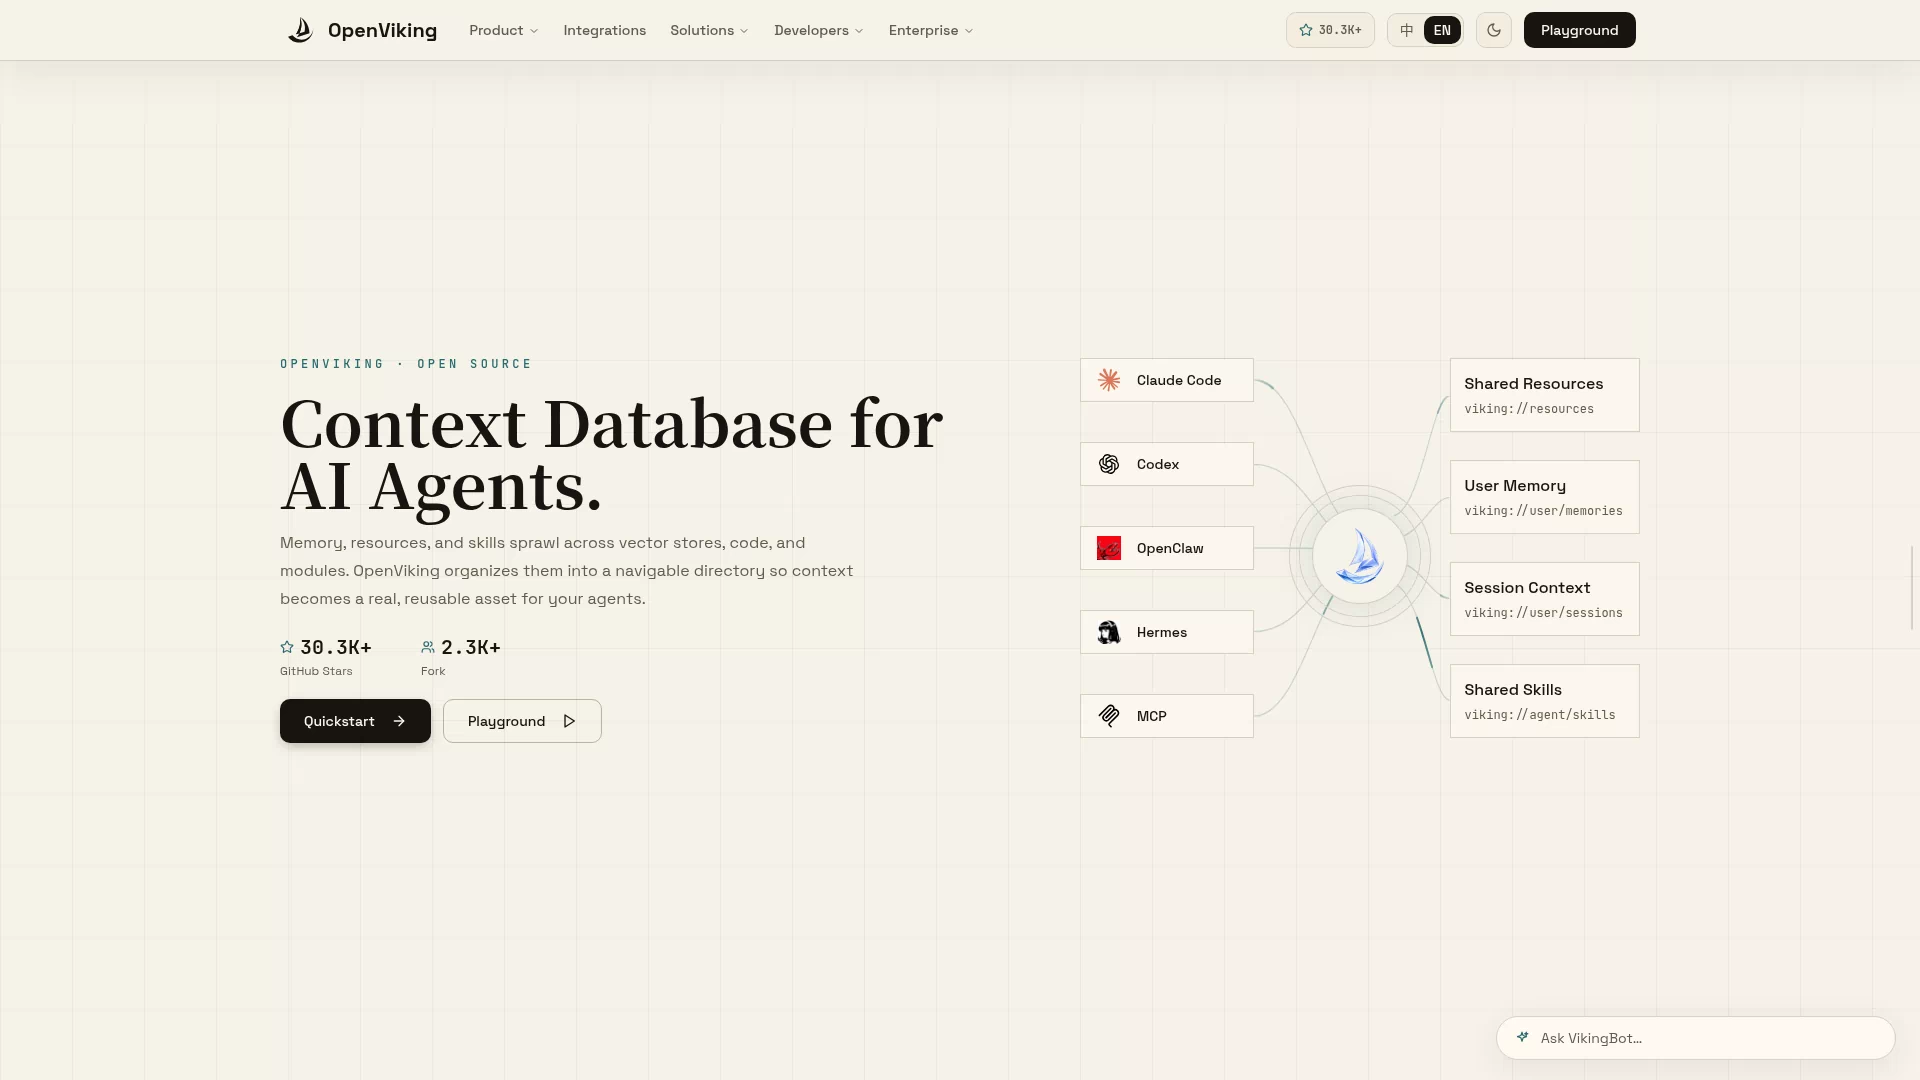Screen dimensions: 1920x1080
Task: Select the Codex integration card
Action: (x=1167, y=464)
